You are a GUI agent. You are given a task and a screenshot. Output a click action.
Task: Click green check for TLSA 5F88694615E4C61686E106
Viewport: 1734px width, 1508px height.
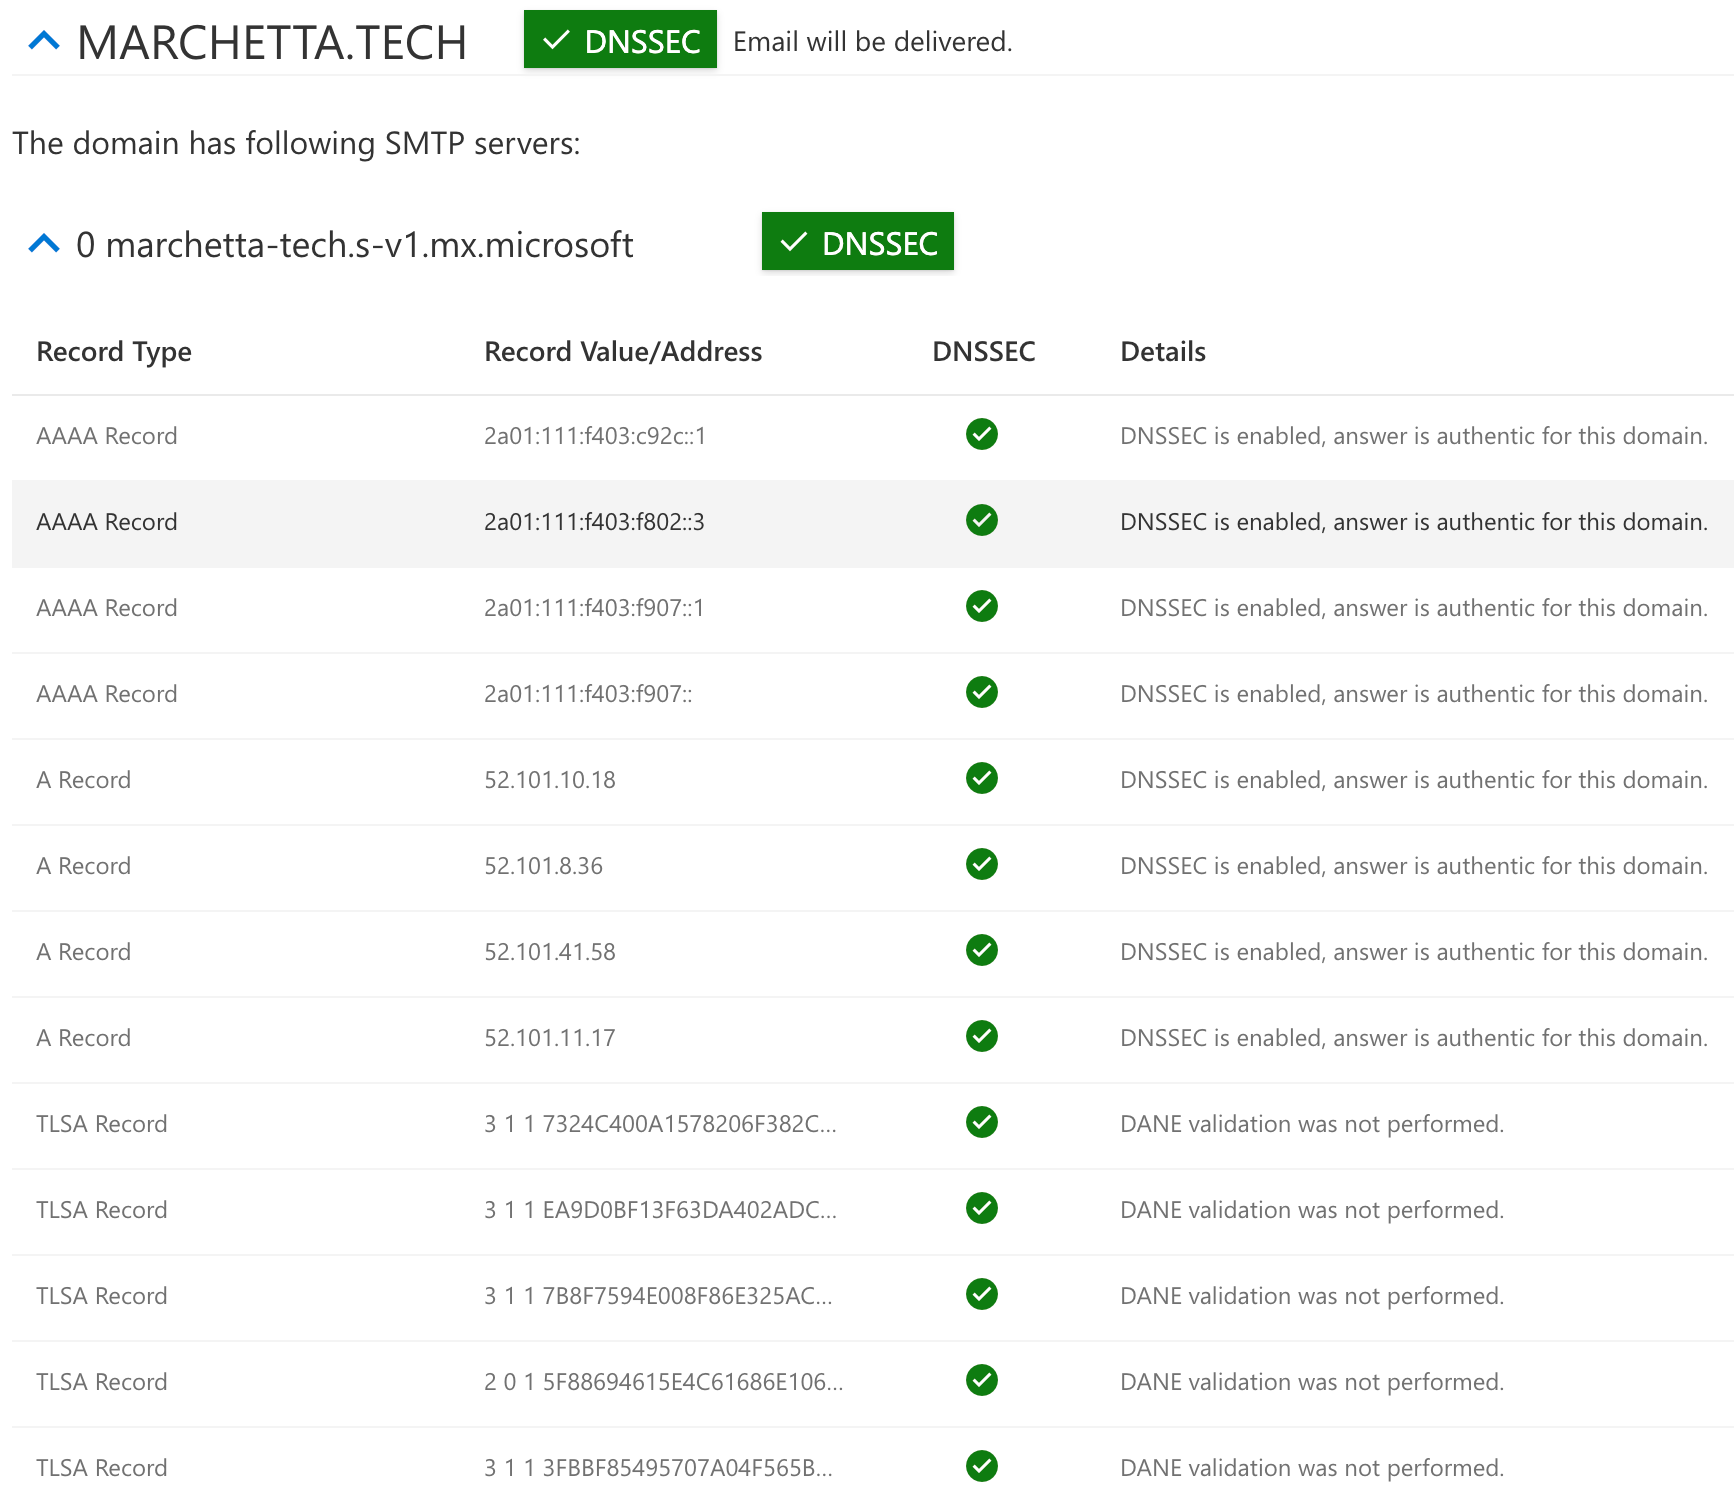point(982,1380)
